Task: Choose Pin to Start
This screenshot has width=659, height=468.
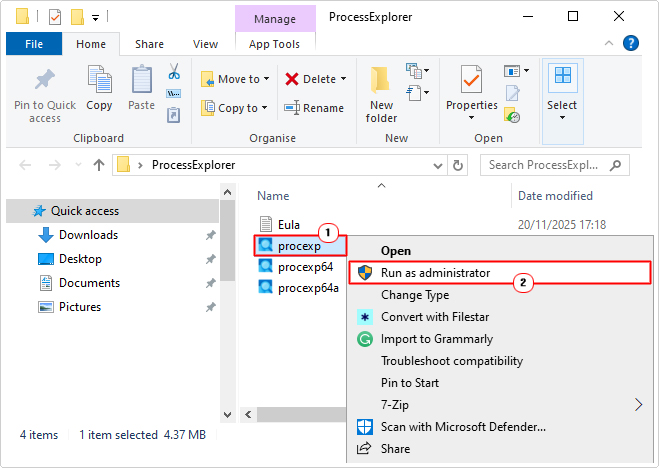Action: click(x=500, y=383)
